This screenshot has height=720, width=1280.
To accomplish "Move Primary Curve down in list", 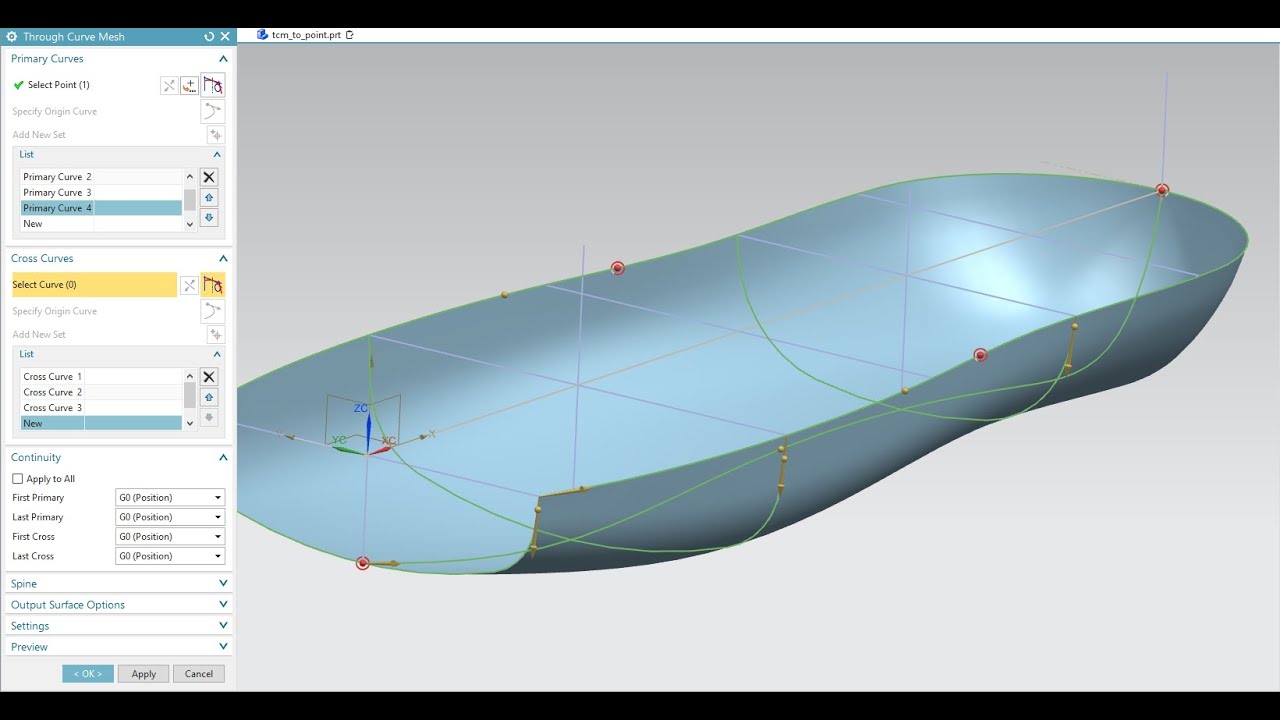I will 209,217.
